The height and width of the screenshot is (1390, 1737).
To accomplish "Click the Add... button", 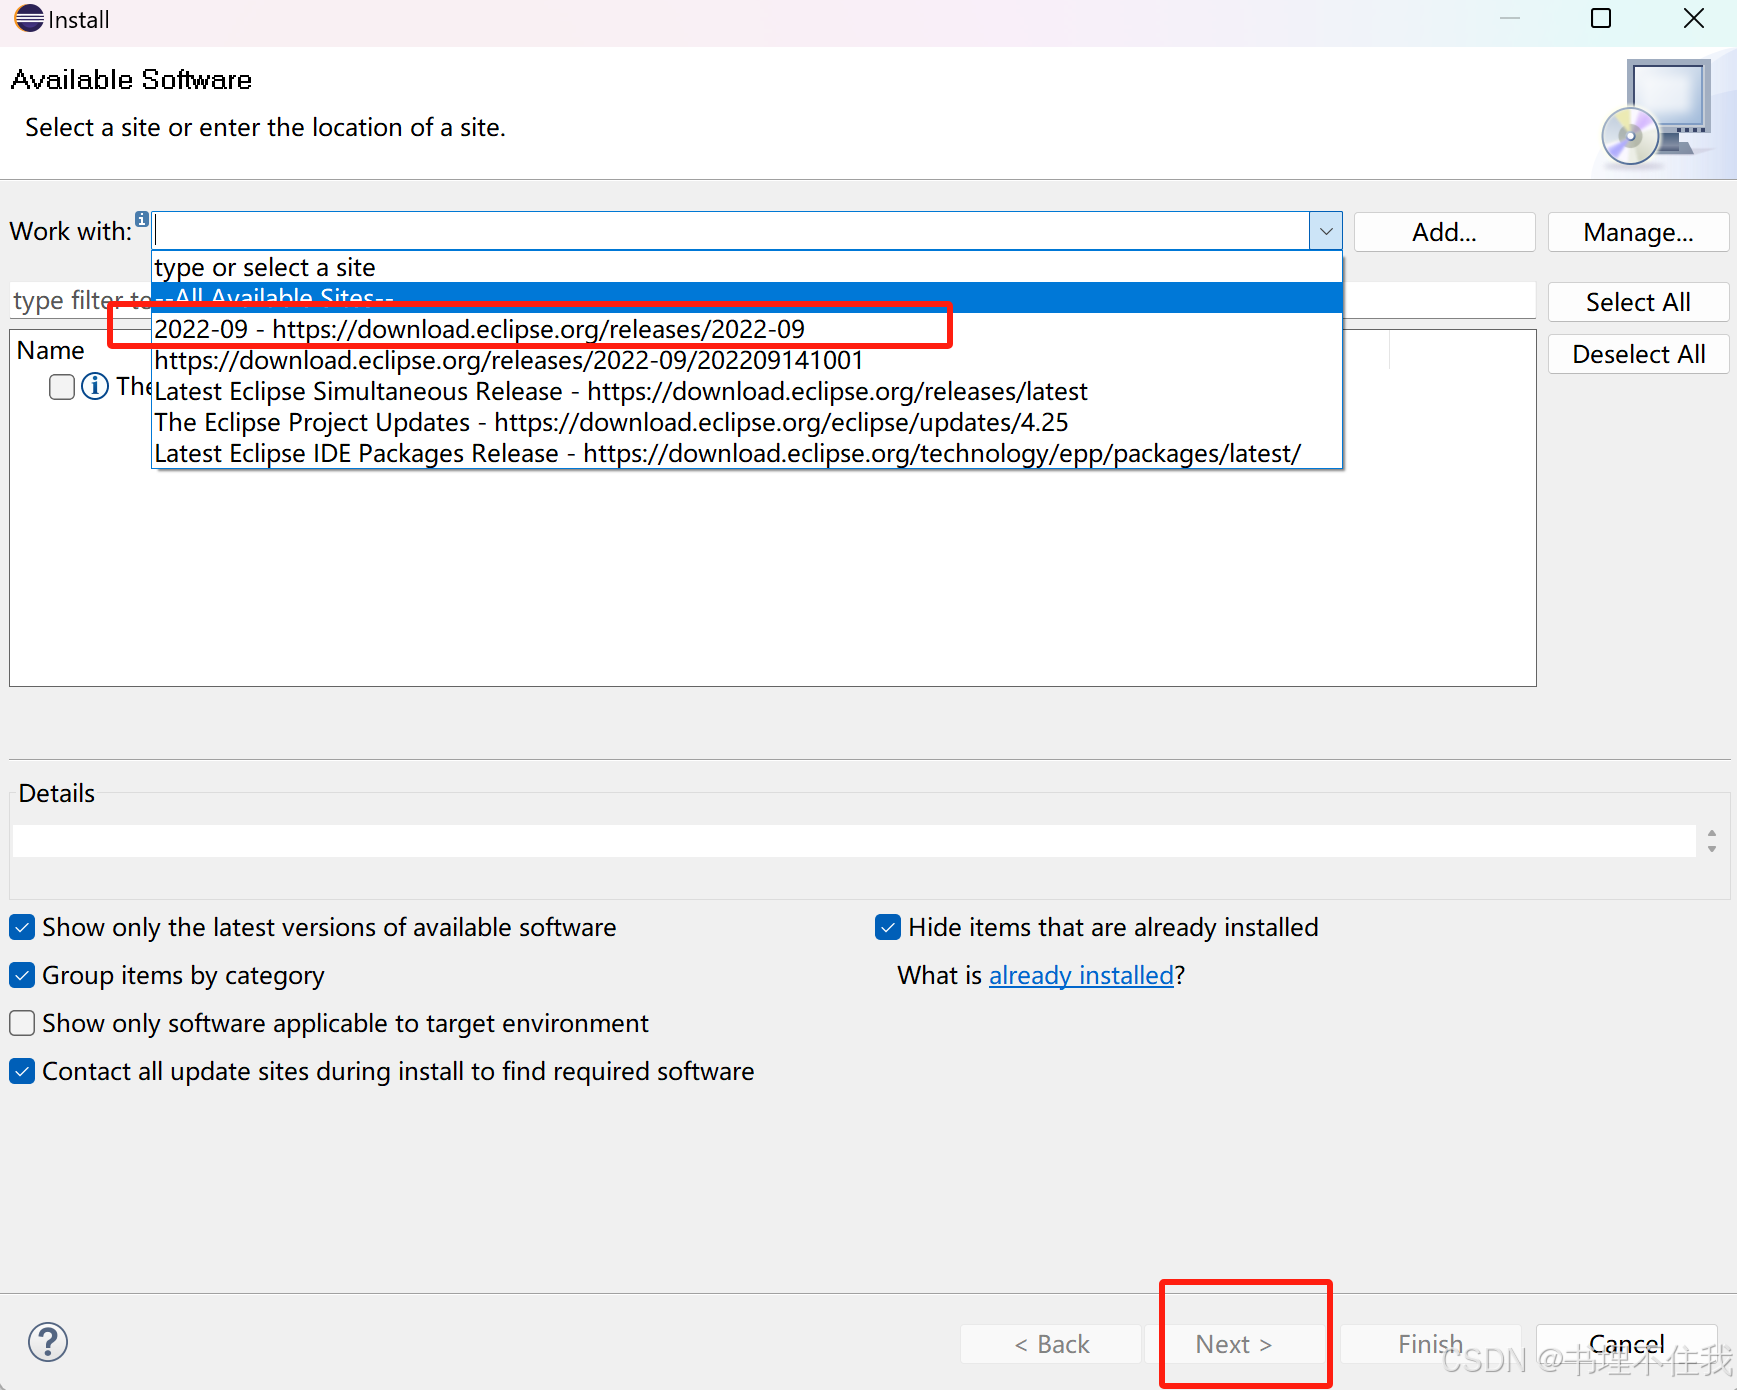I will click(1443, 231).
